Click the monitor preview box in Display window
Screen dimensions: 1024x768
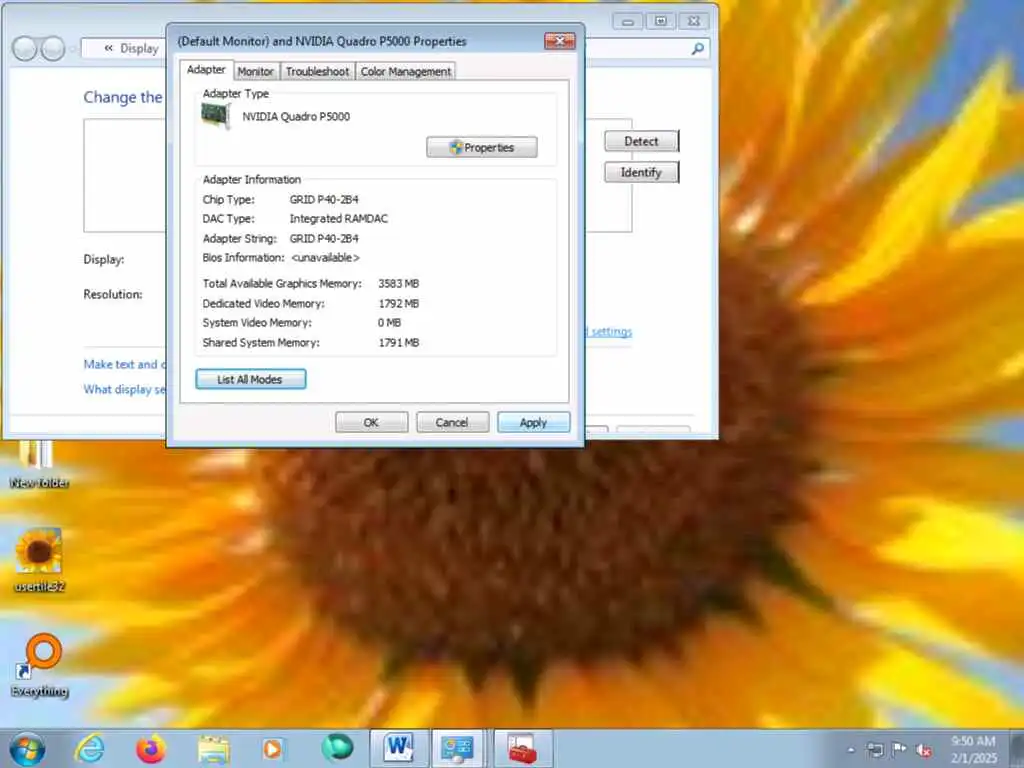(125, 175)
